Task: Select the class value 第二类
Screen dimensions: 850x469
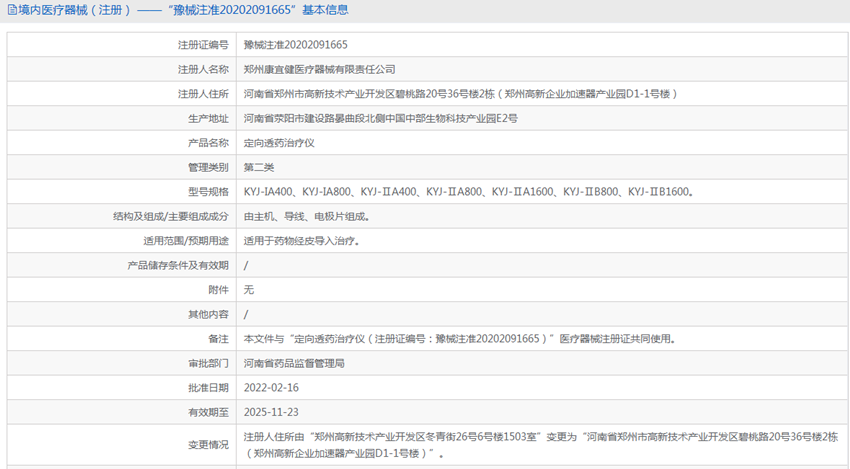Action: [x=259, y=167]
